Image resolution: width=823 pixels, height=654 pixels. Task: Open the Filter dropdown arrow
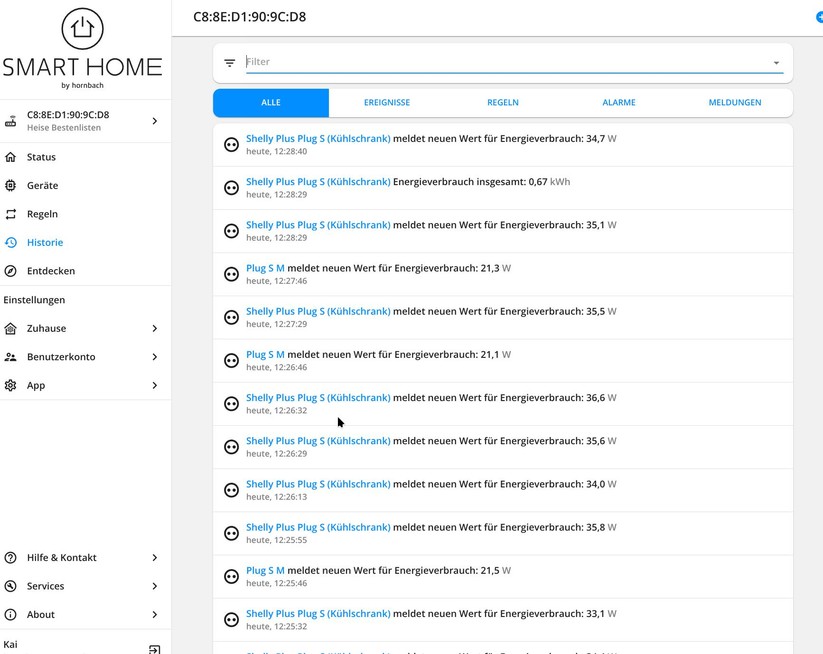[776, 63]
